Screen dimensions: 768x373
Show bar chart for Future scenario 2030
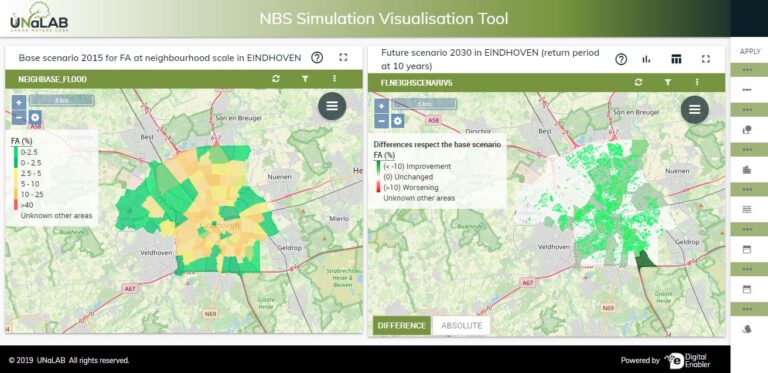click(x=647, y=59)
